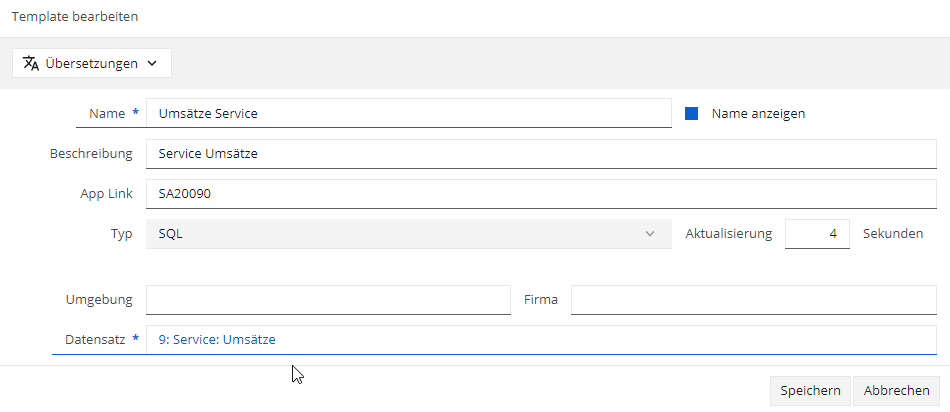Focus the Aktualisierung seconds input
The width and height of the screenshot is (950, 412).
(x=817, y=234)
